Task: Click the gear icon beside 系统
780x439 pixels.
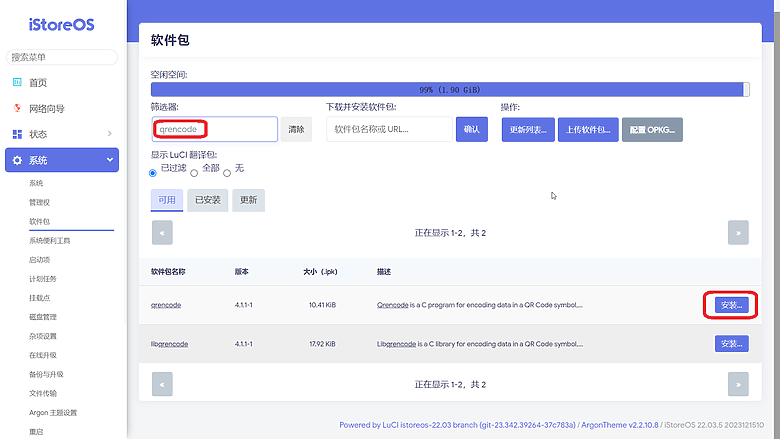Action: [x=17, y=160]
